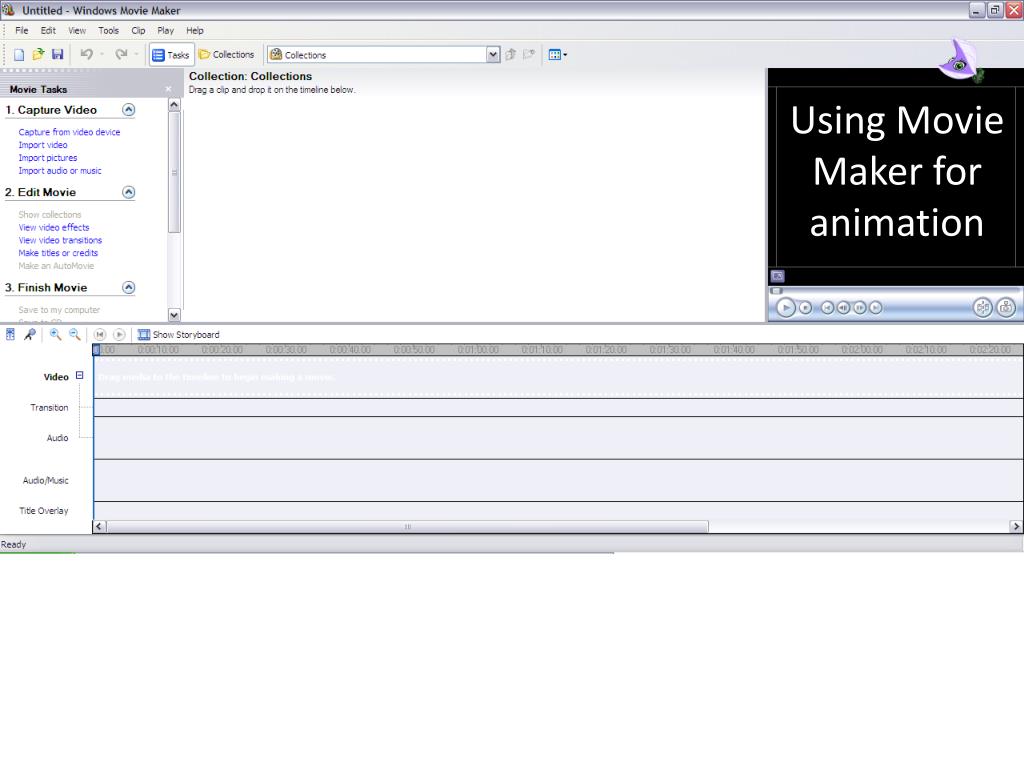Click Make titles or credits link
Viewport: 1024px width, 768px height.
pos(58,253)
